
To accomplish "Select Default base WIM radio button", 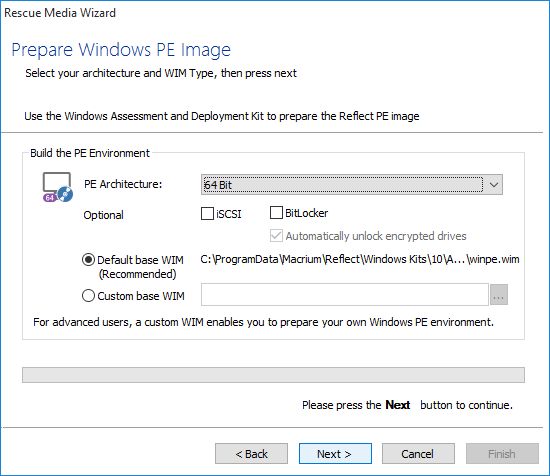I will (x=88, y=260).
